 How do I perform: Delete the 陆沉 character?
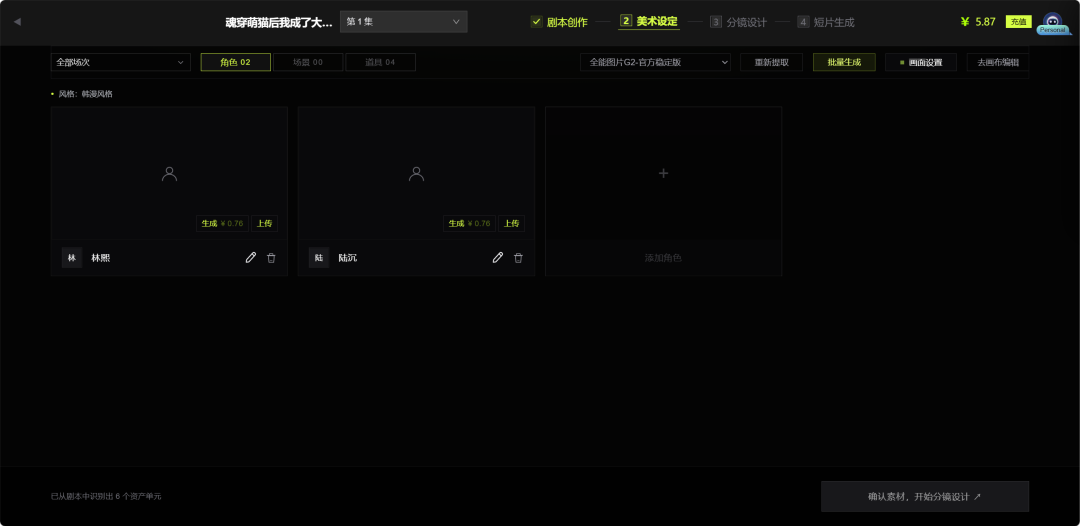point(519,257)
